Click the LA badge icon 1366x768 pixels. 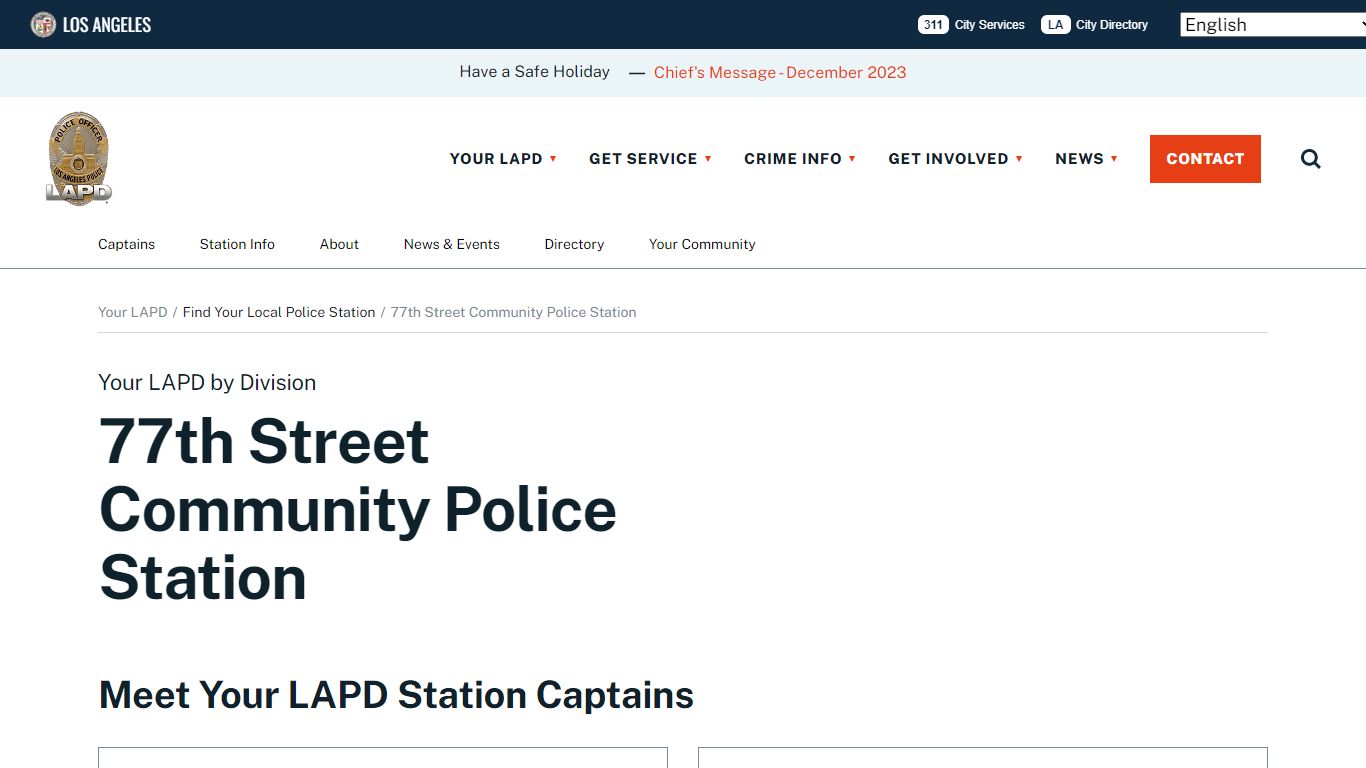[x=1056, y=24]
